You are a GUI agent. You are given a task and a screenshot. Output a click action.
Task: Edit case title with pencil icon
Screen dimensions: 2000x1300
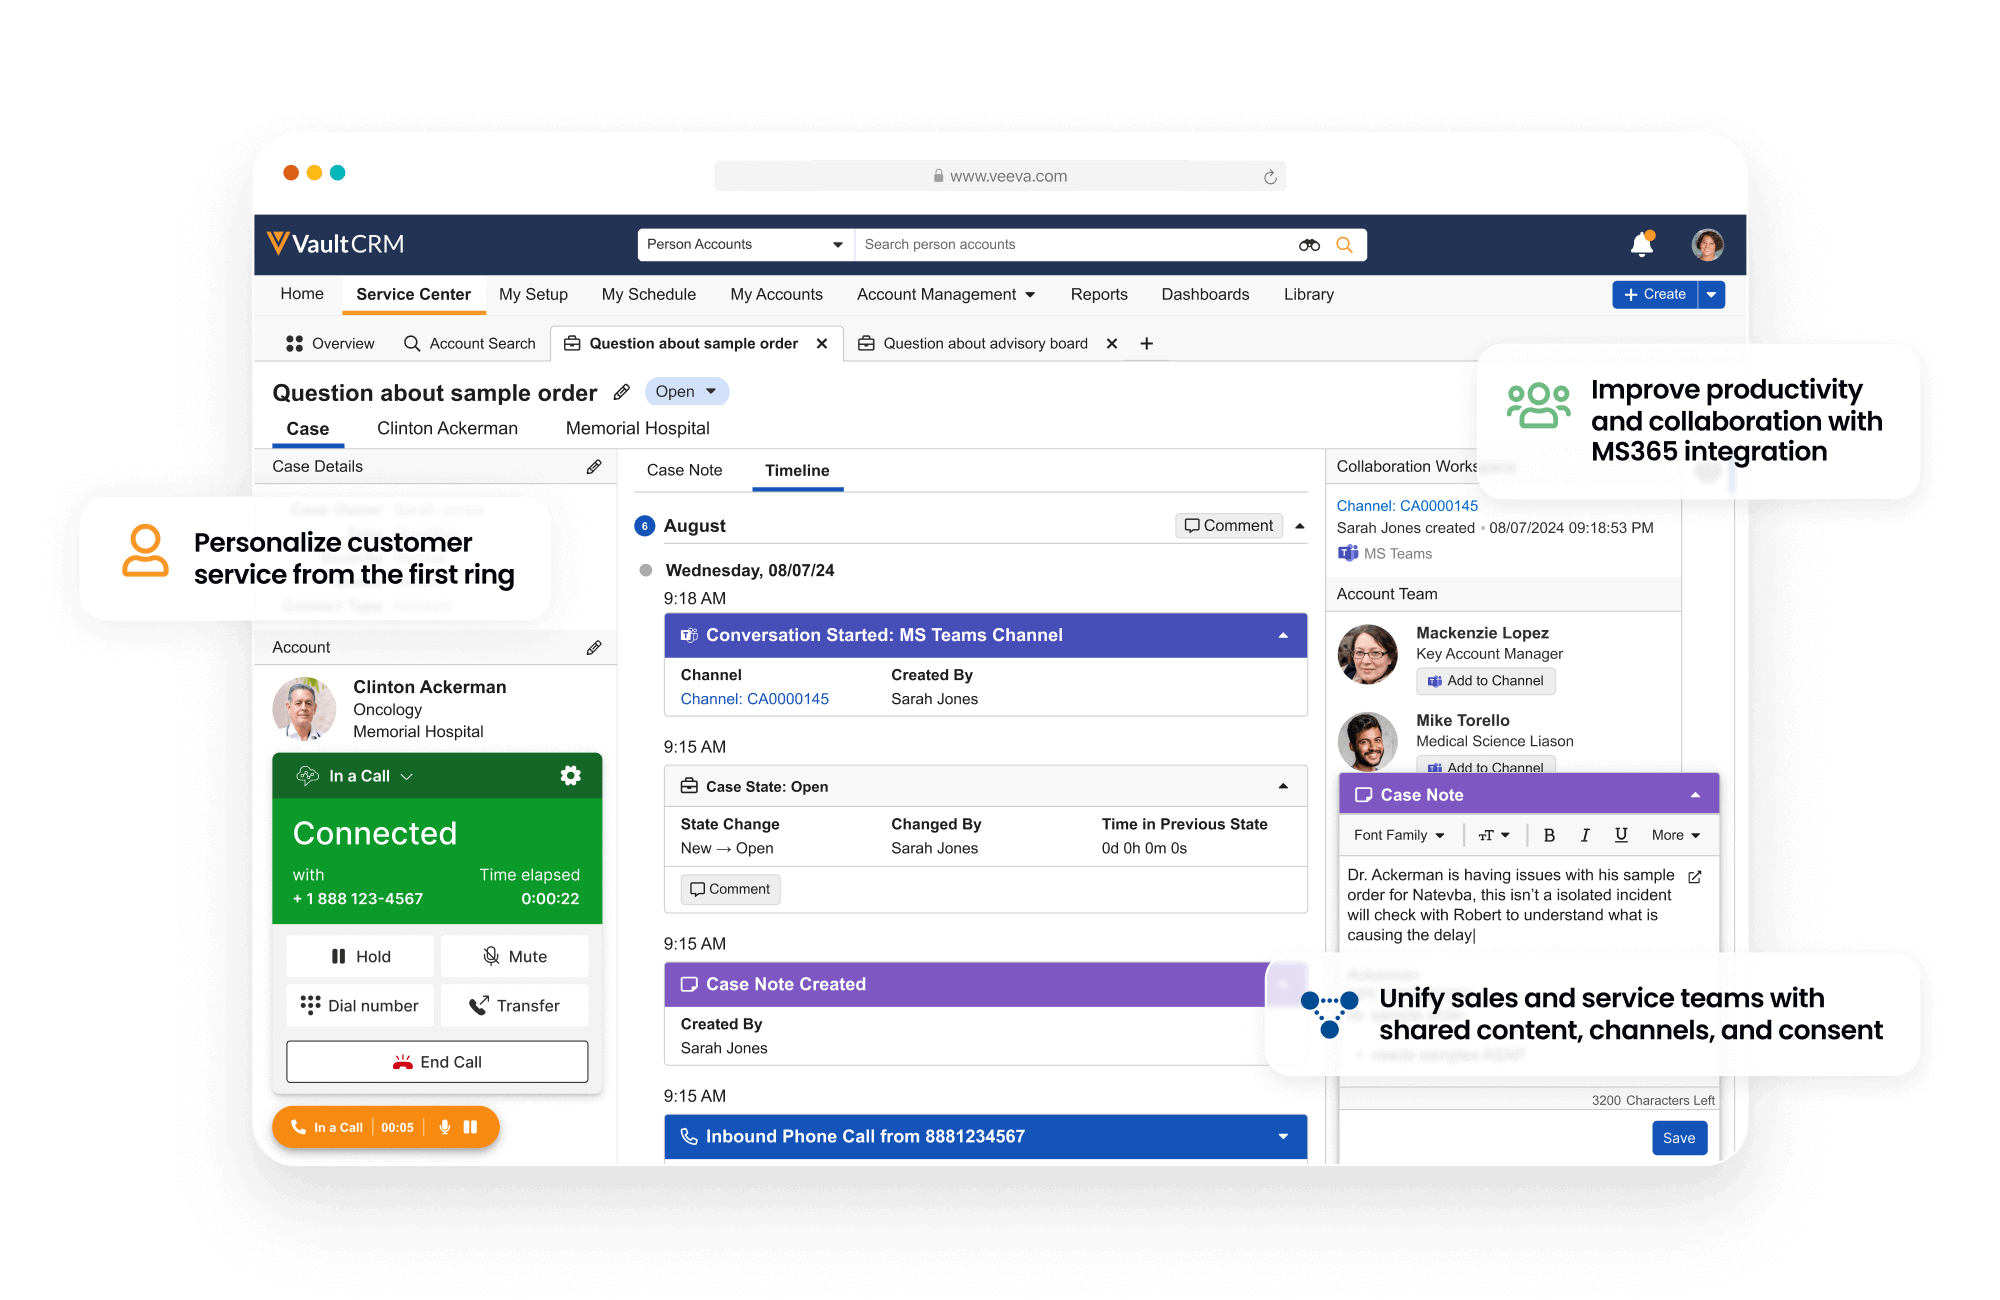621,392
